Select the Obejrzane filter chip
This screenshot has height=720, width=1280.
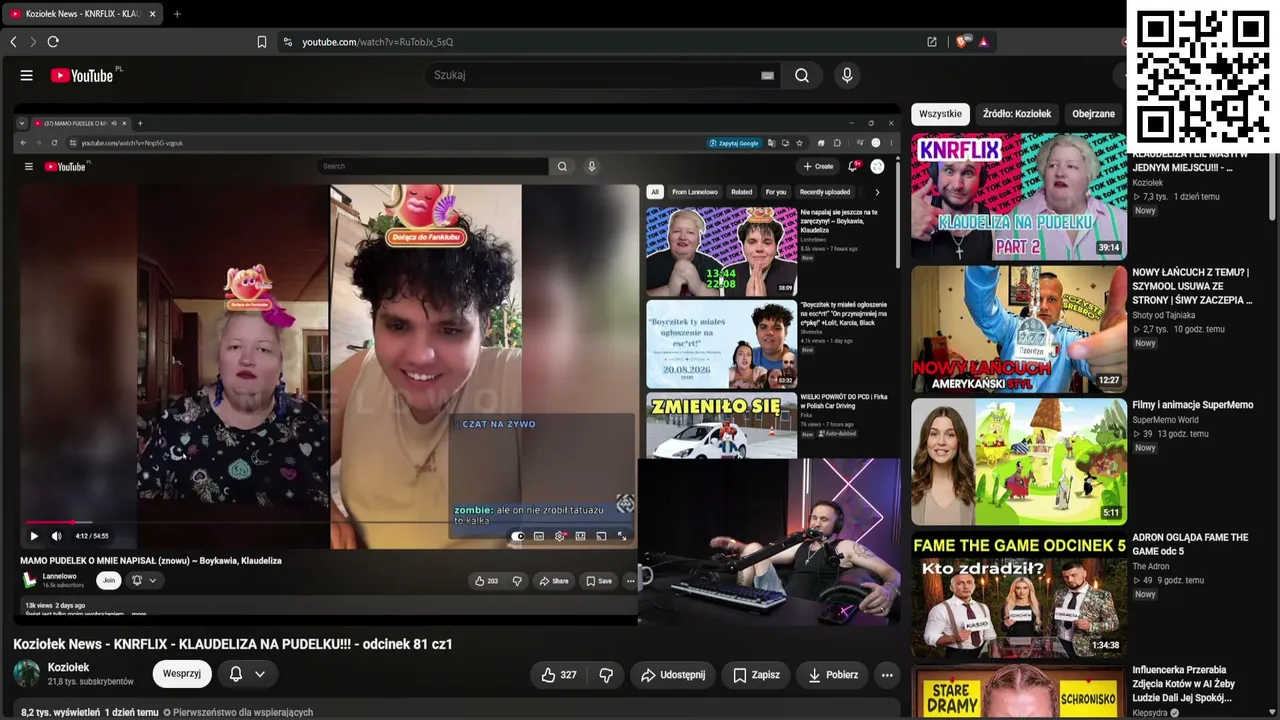(x=1093, y=114)
